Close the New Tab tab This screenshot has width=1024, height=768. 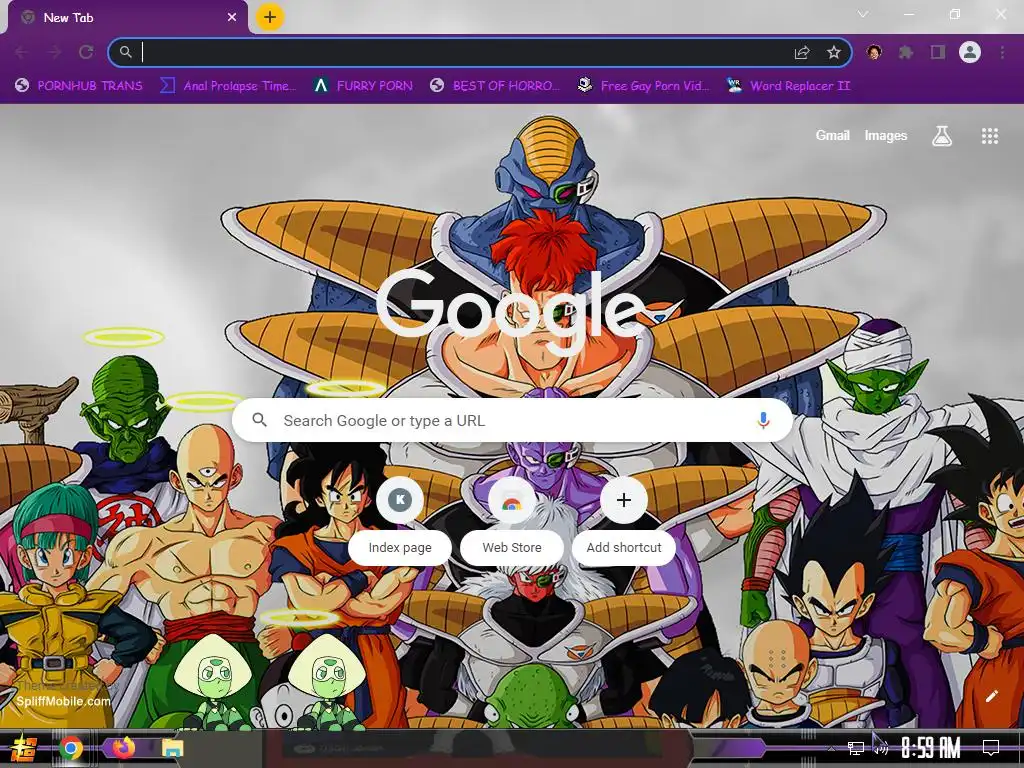click(x=232, y=18)
